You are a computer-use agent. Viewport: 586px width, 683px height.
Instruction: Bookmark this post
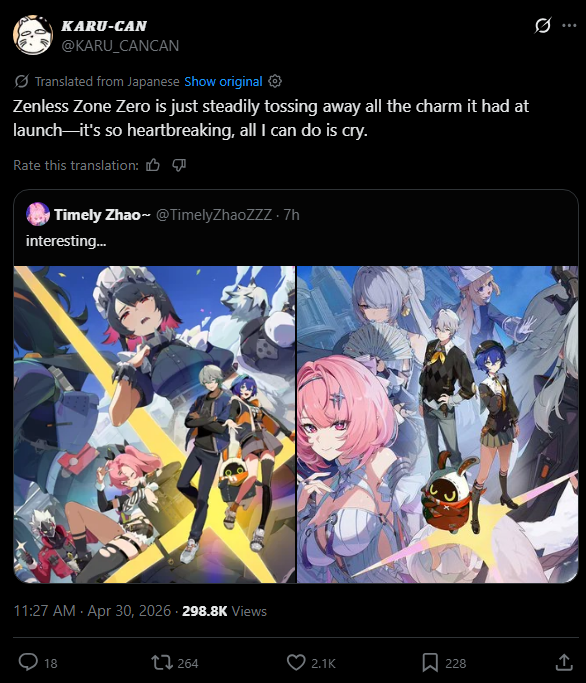pyautogui.click(x=430, y=663)
